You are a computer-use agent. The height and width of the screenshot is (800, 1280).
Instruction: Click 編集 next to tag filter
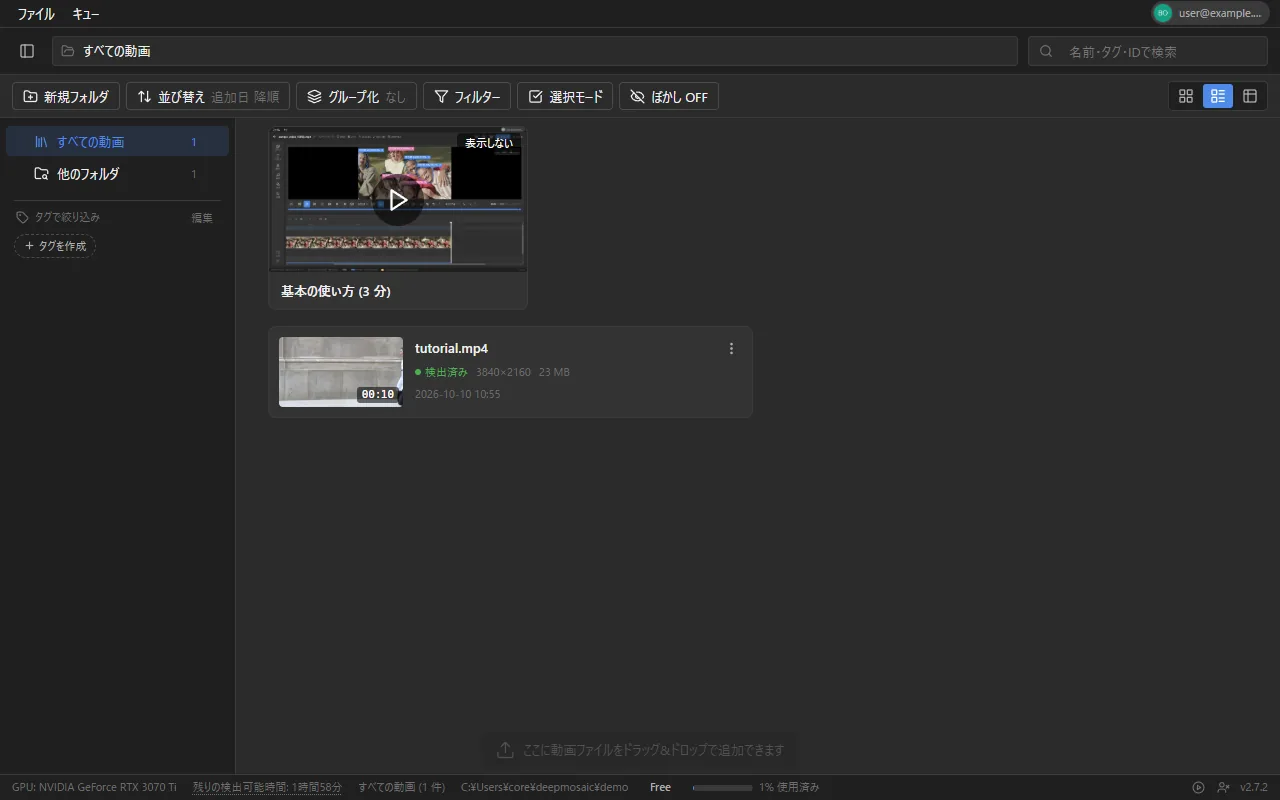pyautogui.click(x=202, y=217)
